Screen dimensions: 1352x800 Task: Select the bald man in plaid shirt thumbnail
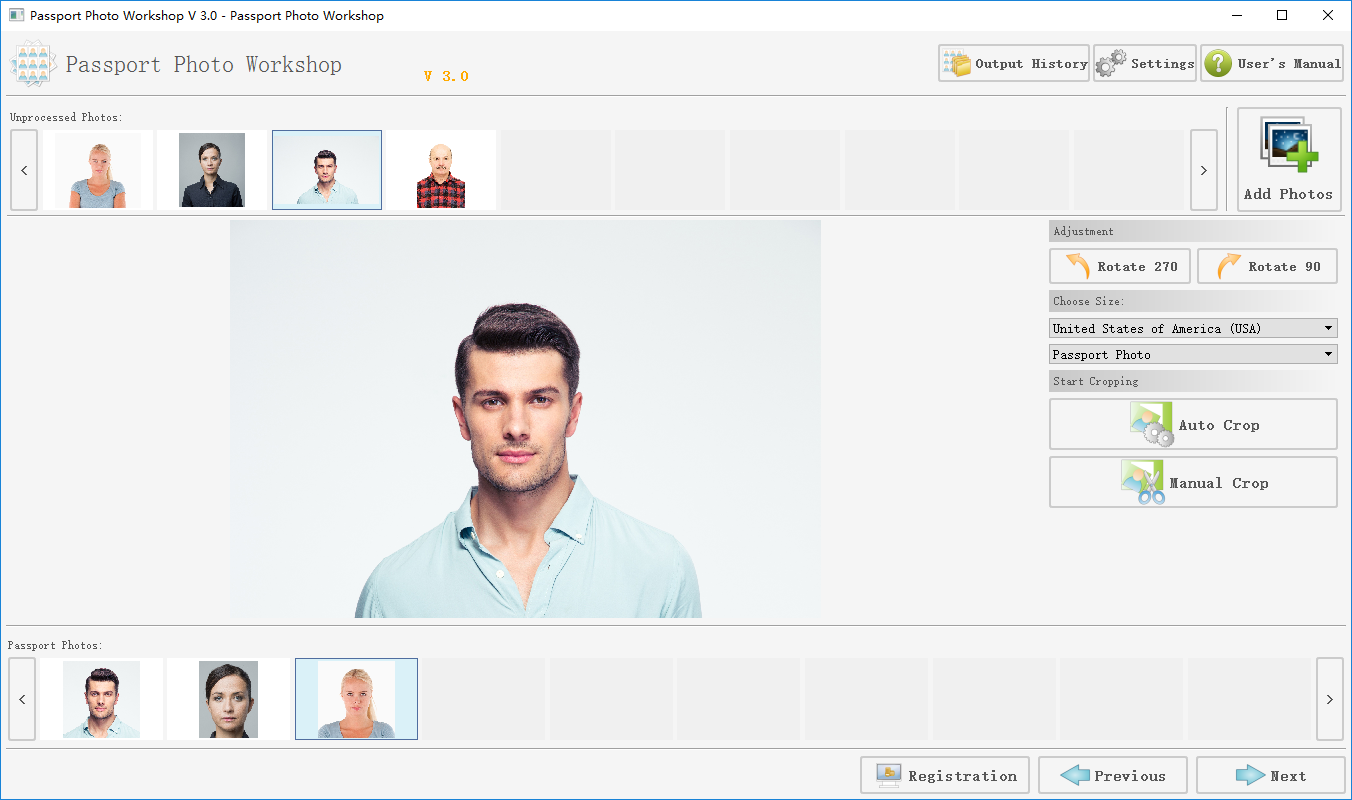pos(441,170)
